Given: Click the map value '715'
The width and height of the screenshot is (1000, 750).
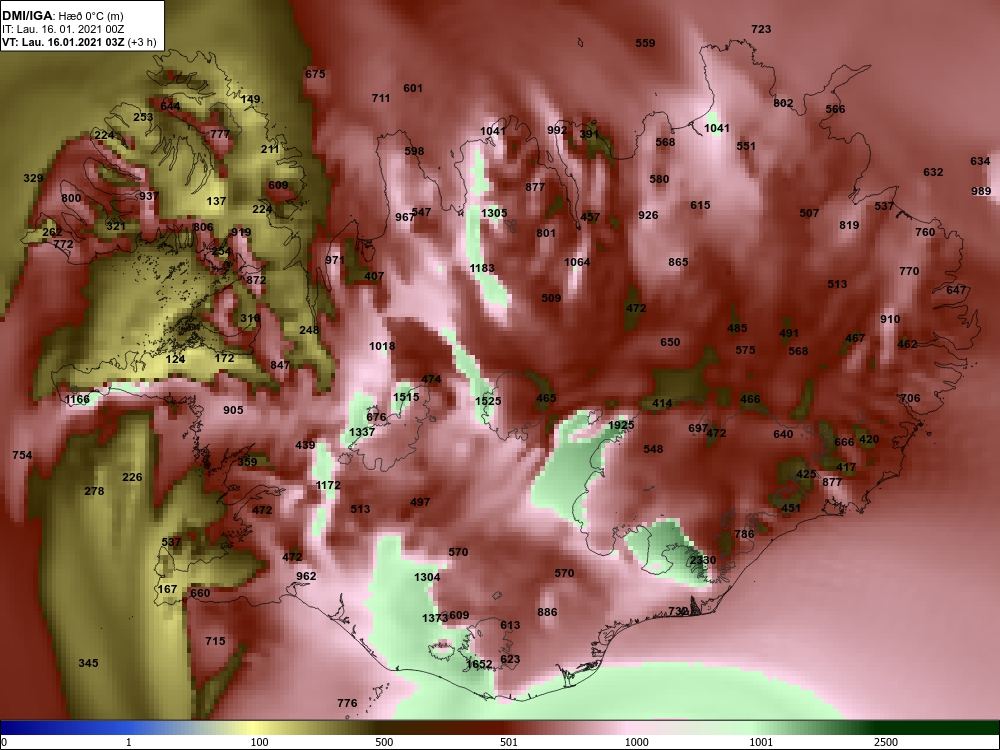Looking at the screenshot, I should tap(216, 641).
